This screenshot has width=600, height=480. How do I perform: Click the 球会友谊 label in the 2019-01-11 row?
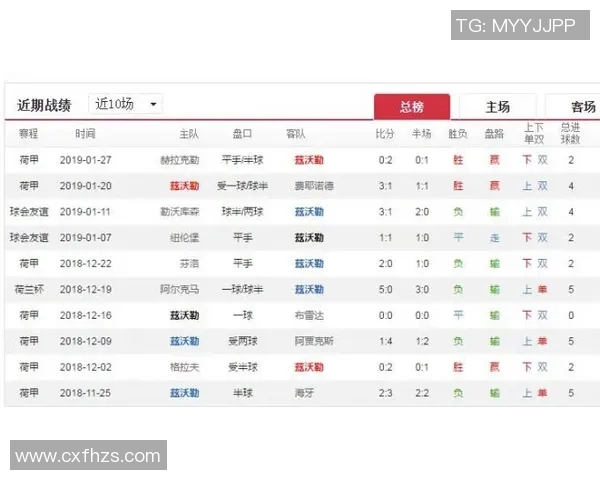pyautogui.click(x=29, y=212)
